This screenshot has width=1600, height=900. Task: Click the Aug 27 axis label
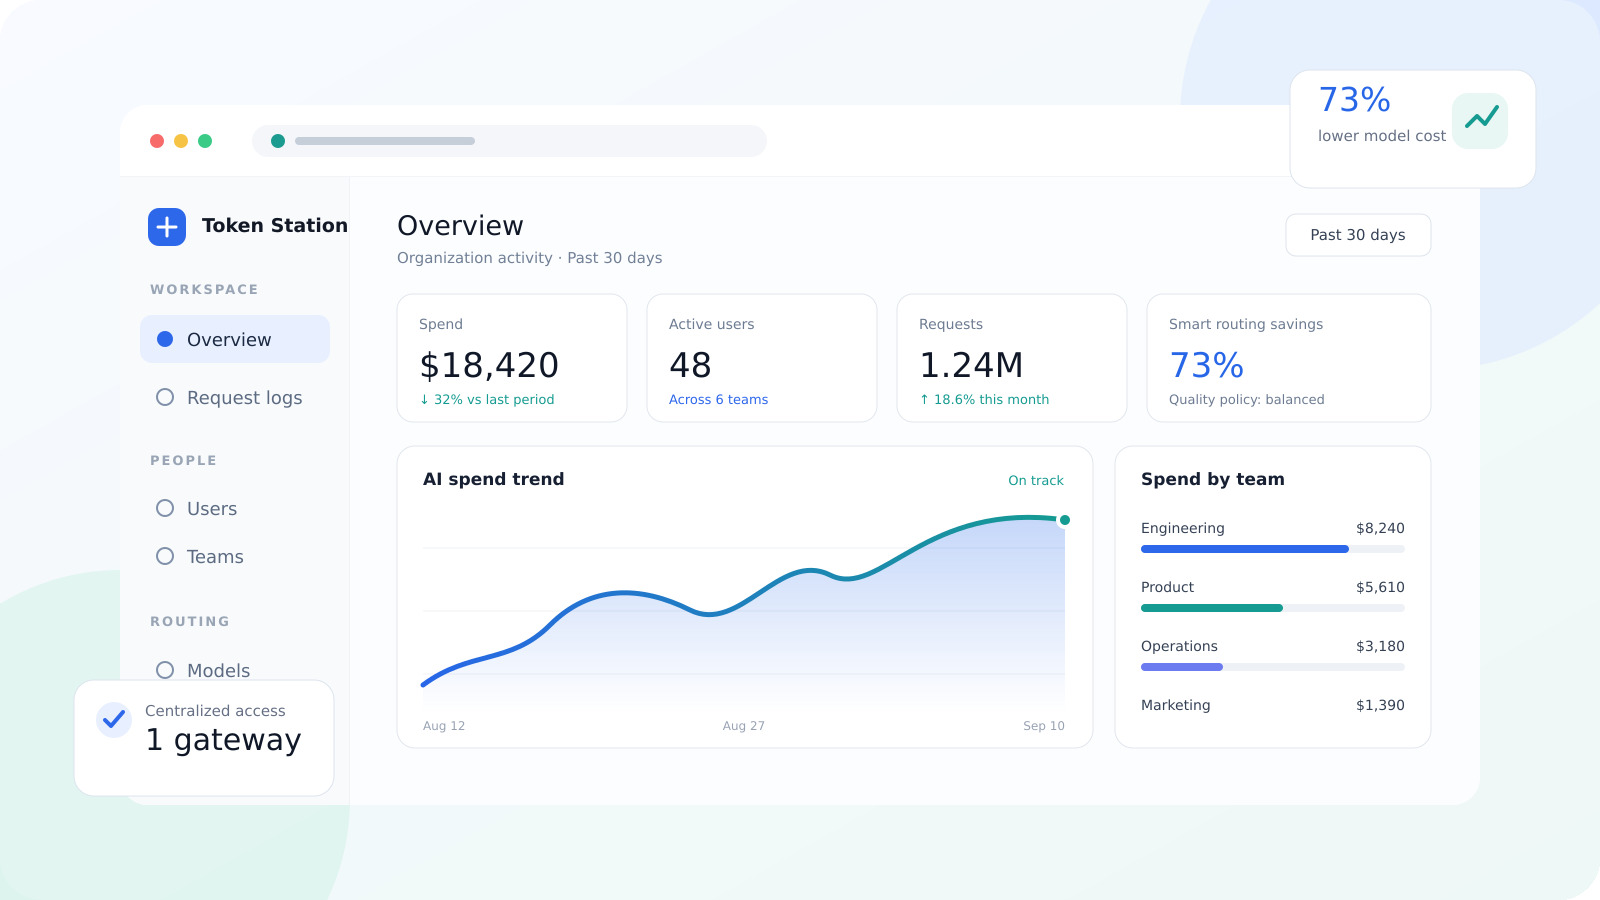pos(744,726)
